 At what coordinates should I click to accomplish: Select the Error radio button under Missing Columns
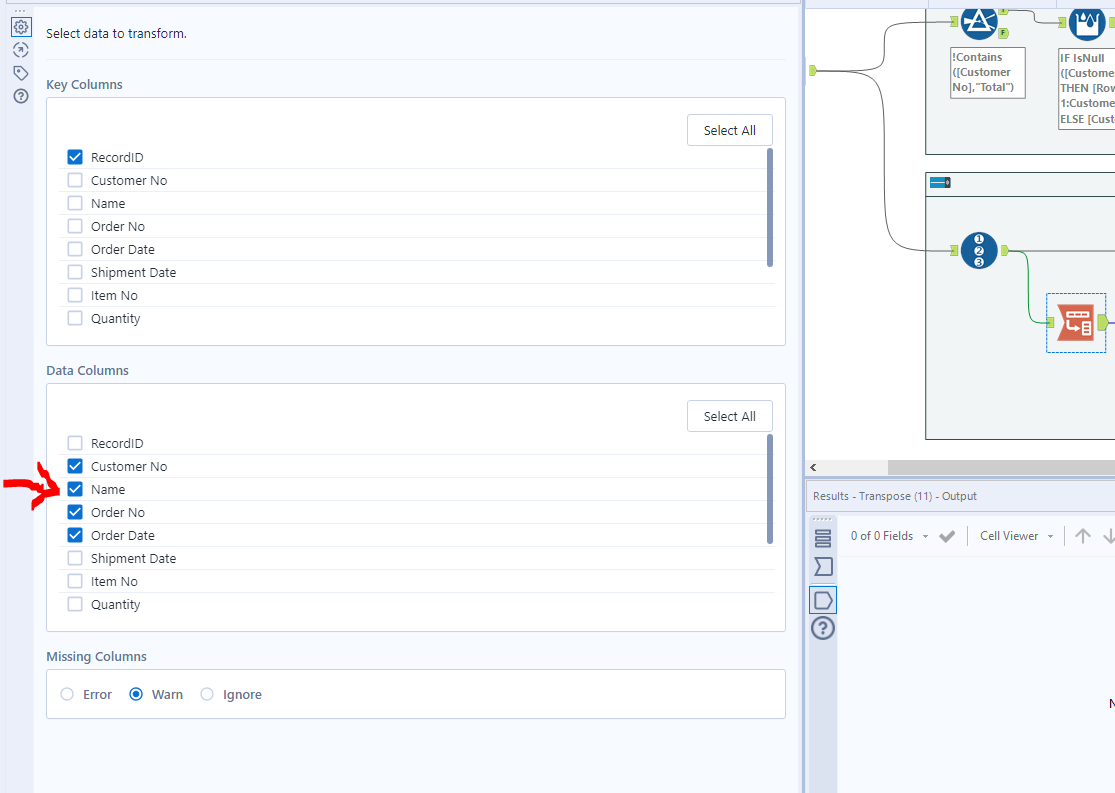[x=67, y=694]
